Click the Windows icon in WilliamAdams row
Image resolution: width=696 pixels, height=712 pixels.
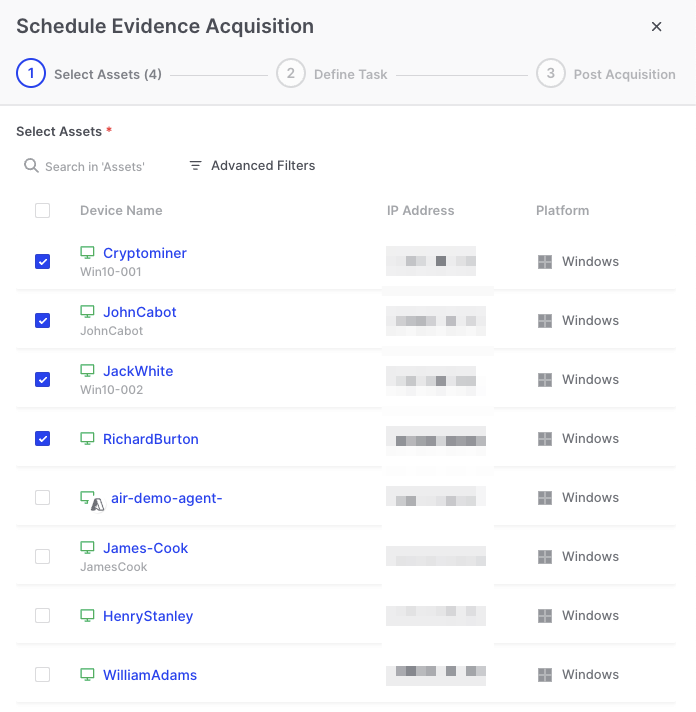tap(545, 675)
